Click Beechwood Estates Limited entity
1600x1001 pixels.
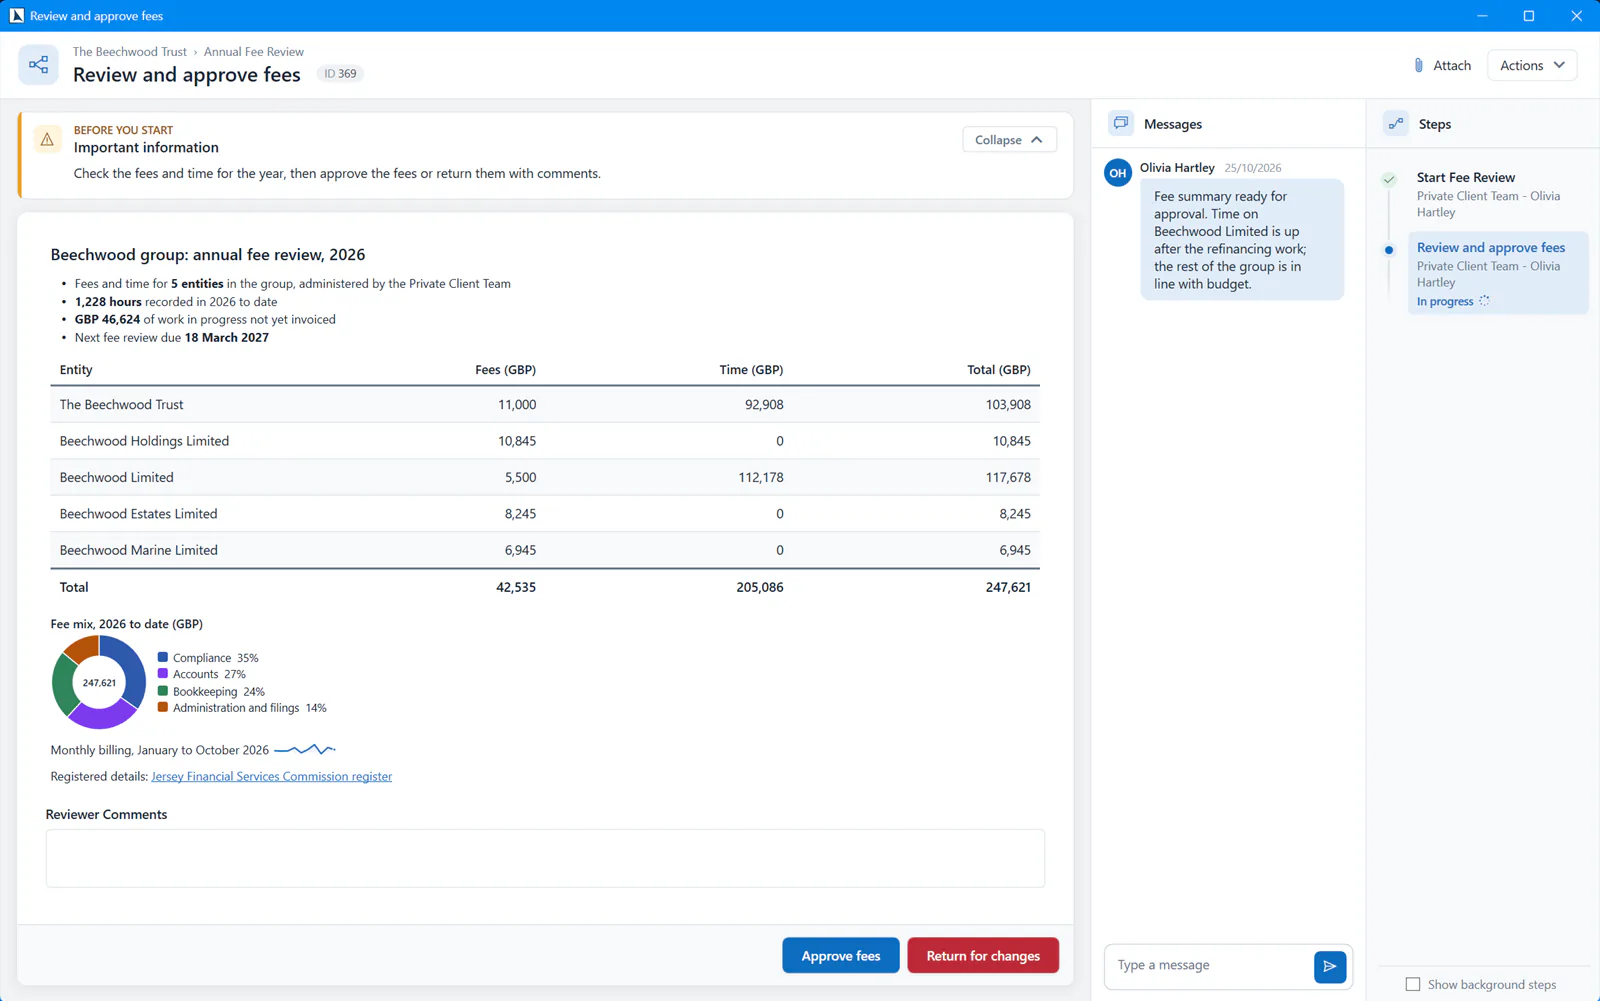point(138,514)
